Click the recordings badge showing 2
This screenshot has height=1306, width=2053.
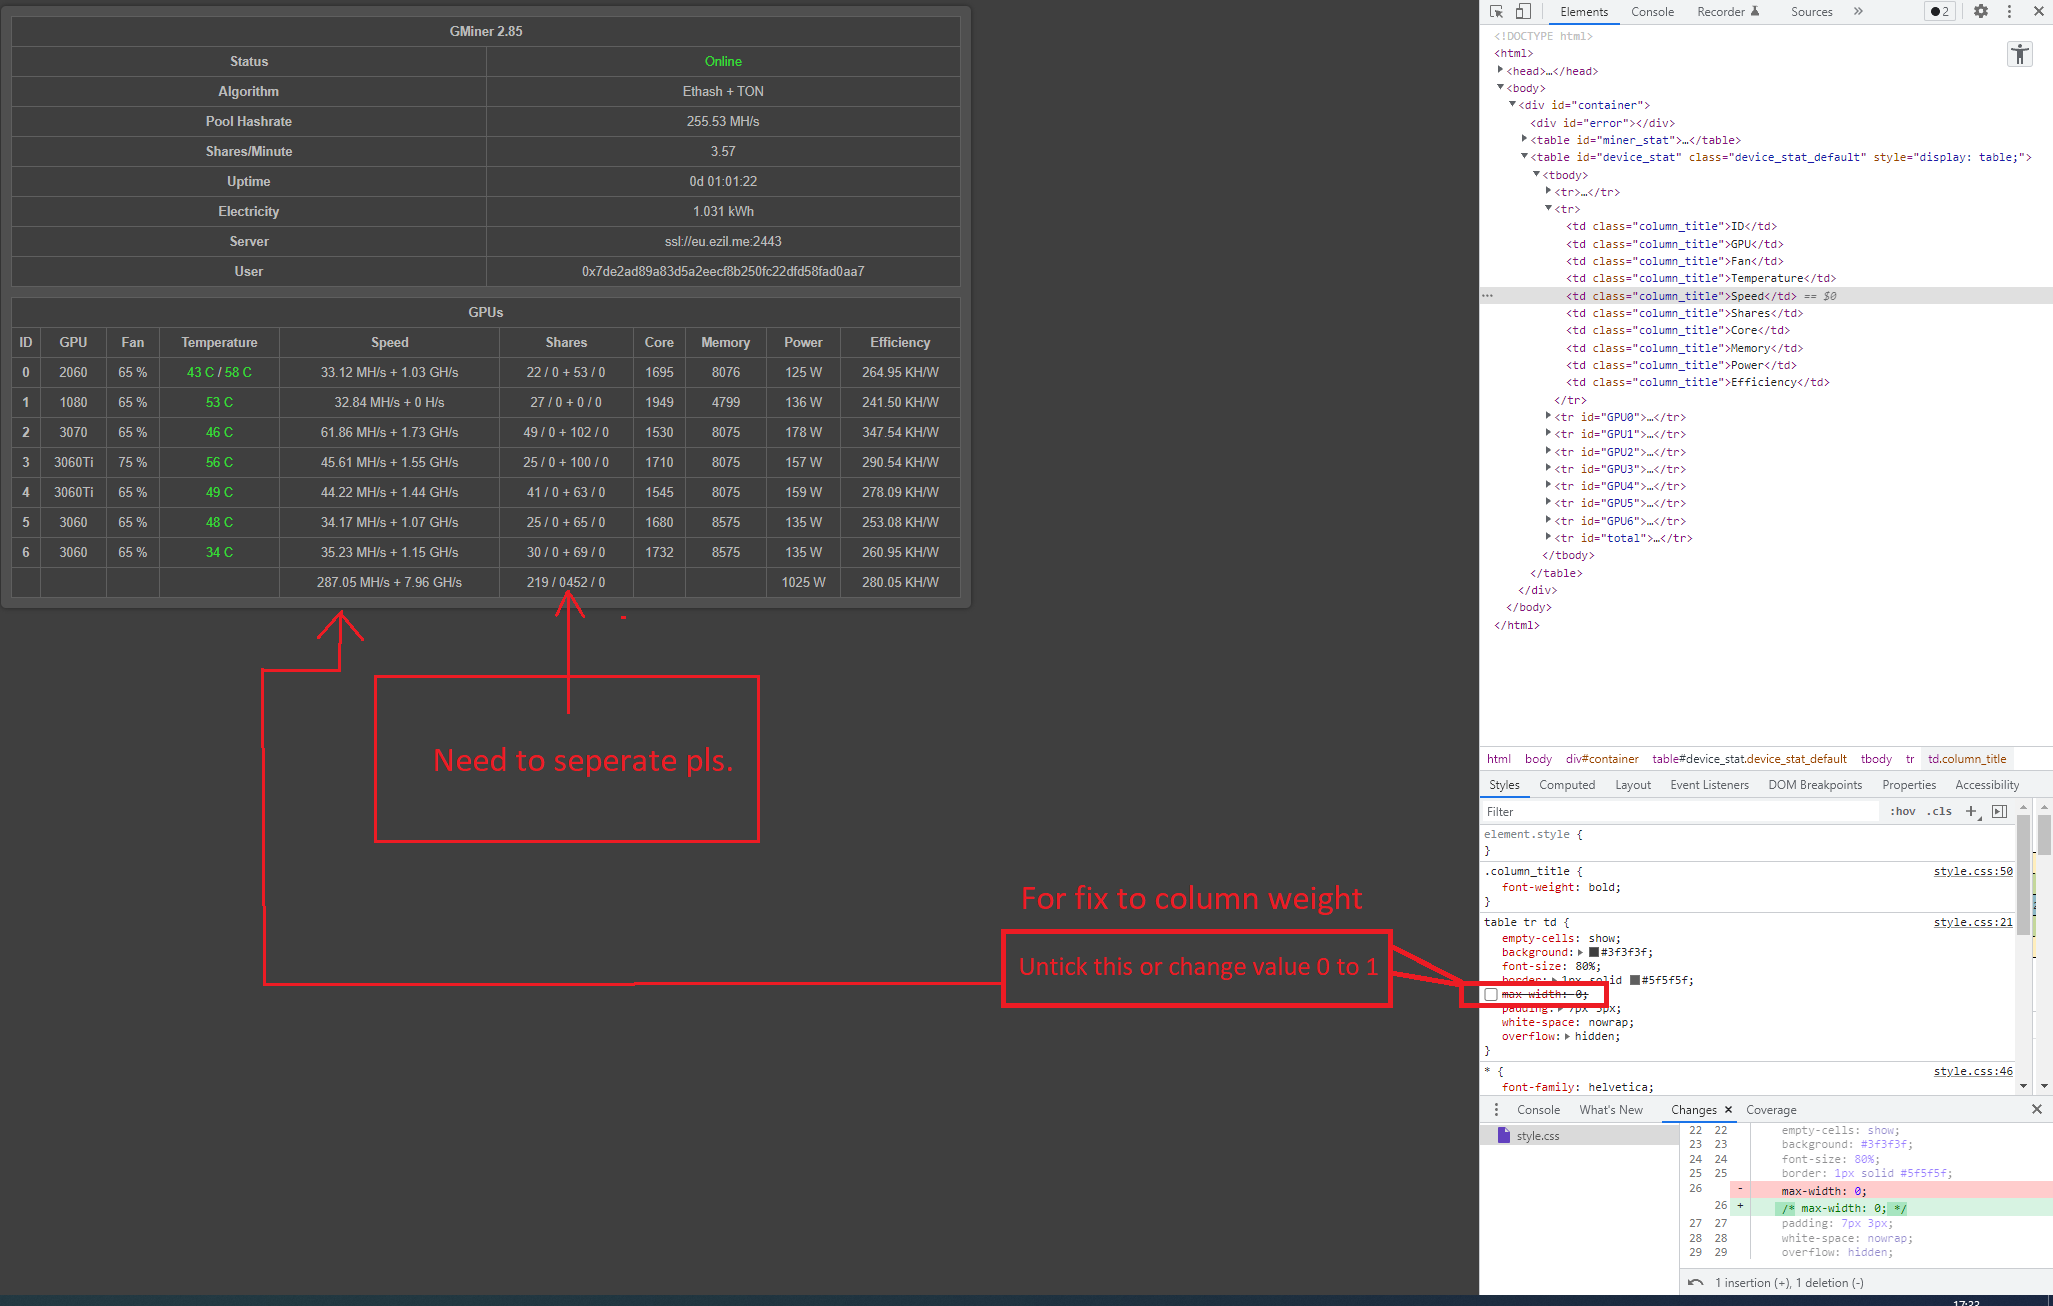[1940, 11]
